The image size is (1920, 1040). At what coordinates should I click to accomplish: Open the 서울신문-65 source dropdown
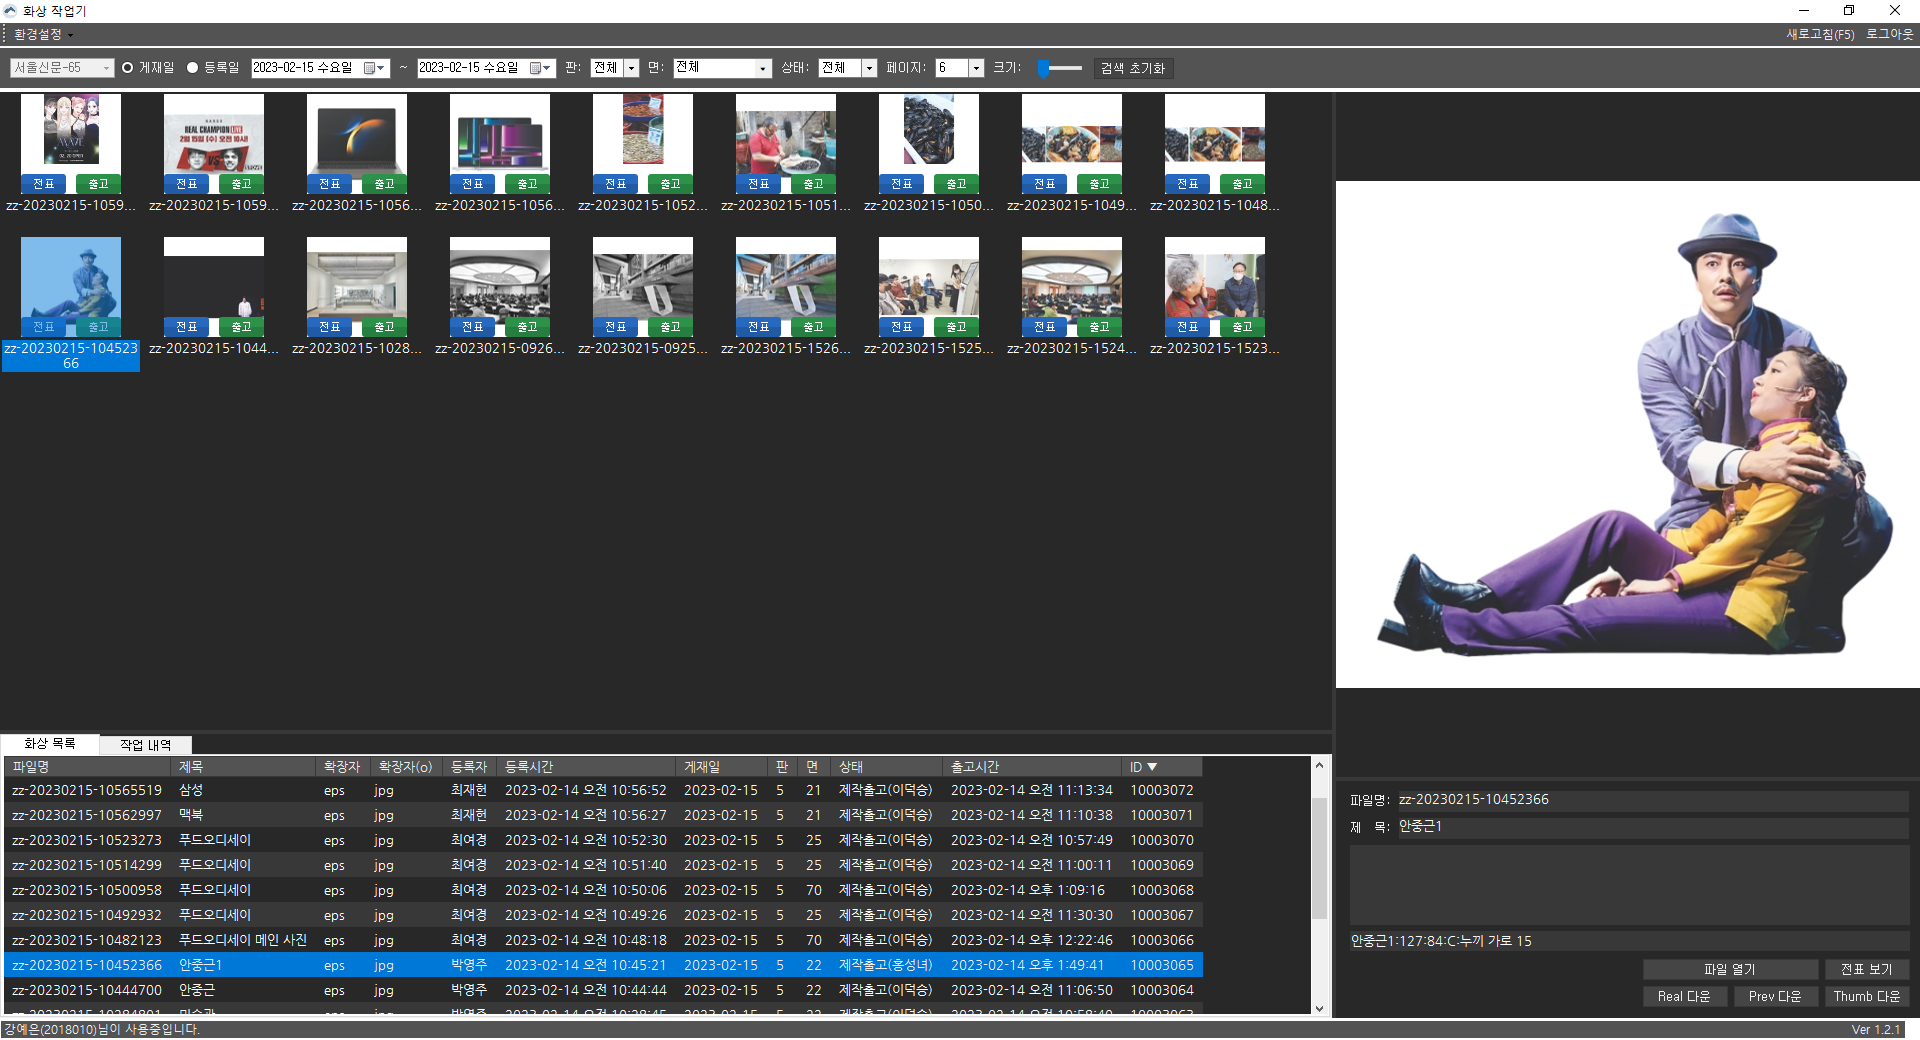pyautogui.click(x=62, y=68)
